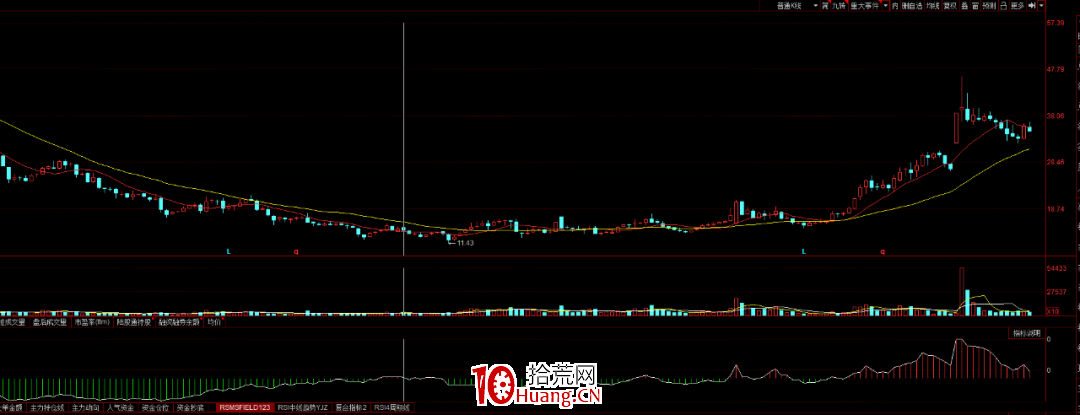Click the 38.06 price axis value
The width and height of the screenshot is (1080, 415).
[x=1055, y=116]
